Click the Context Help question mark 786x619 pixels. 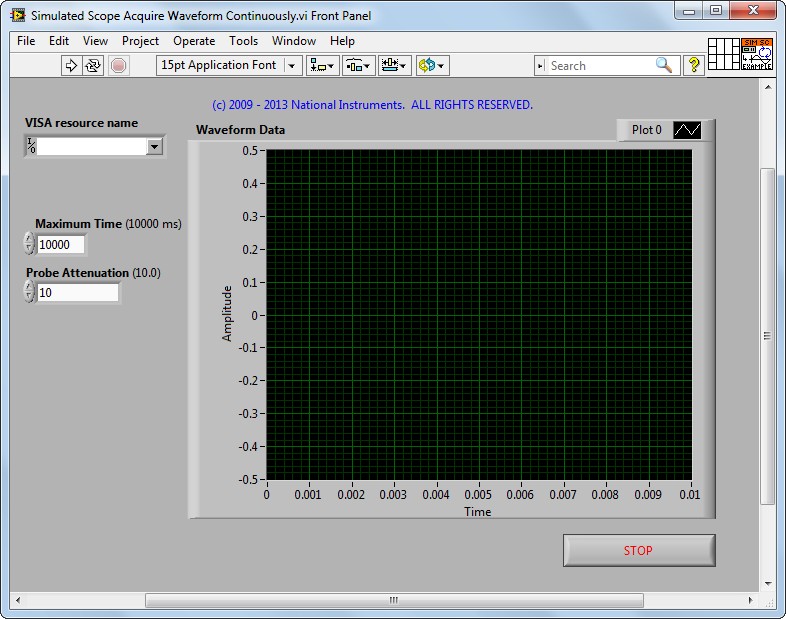point(694,65)
